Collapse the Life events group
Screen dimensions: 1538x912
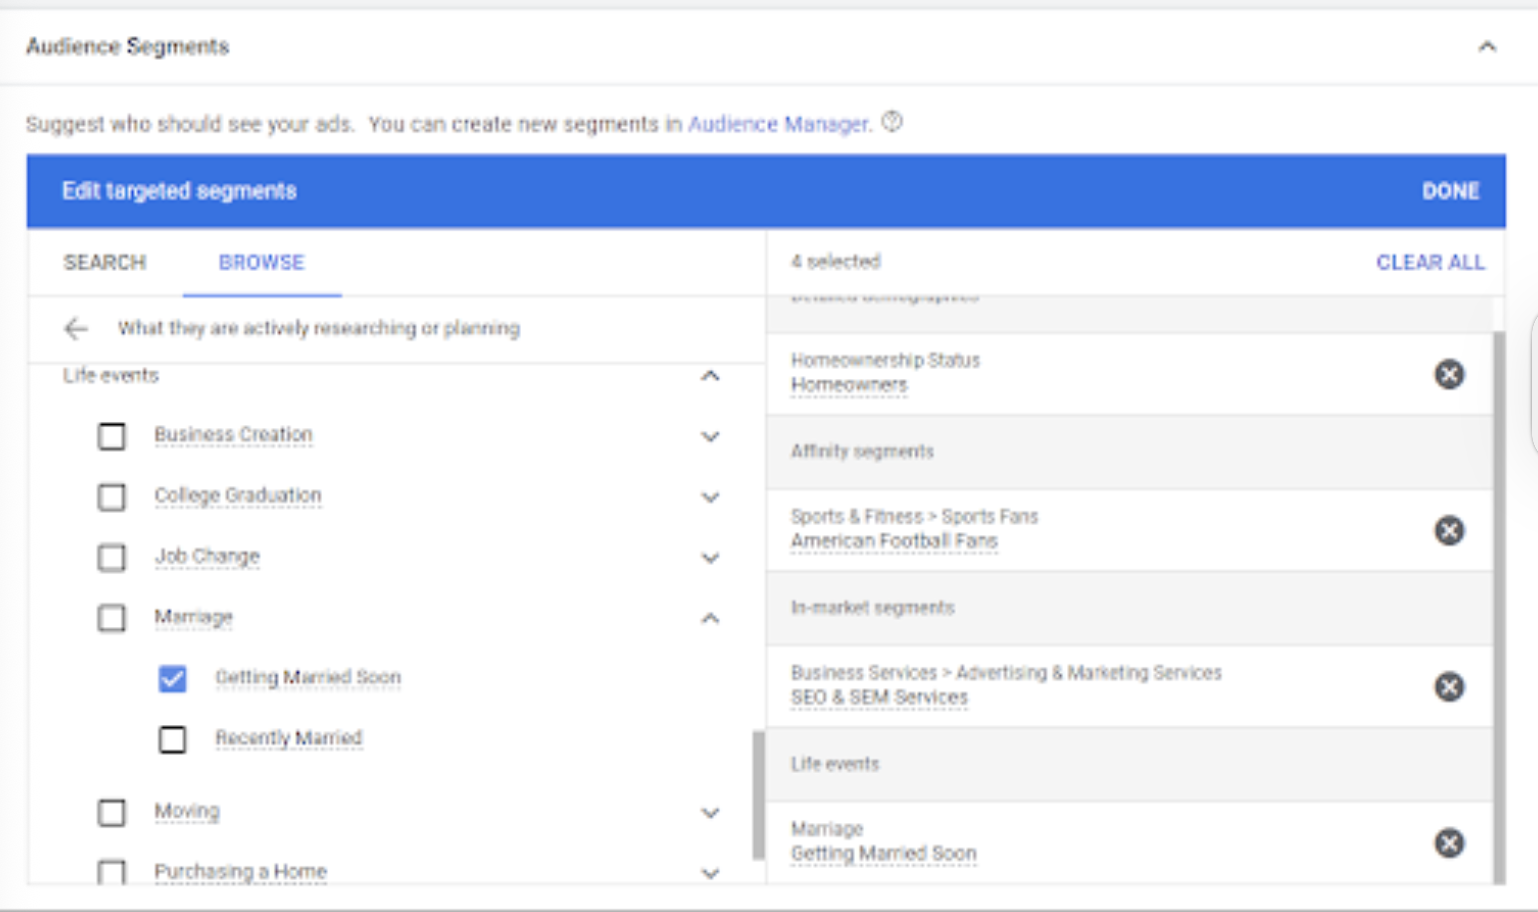click(x=710, y=376)
